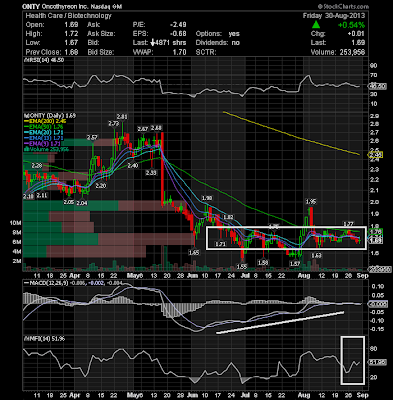The width and height of the screenshot is (393, 400).
Task: Click the MFI(14) indicator label
Action: tap(44, 339)
